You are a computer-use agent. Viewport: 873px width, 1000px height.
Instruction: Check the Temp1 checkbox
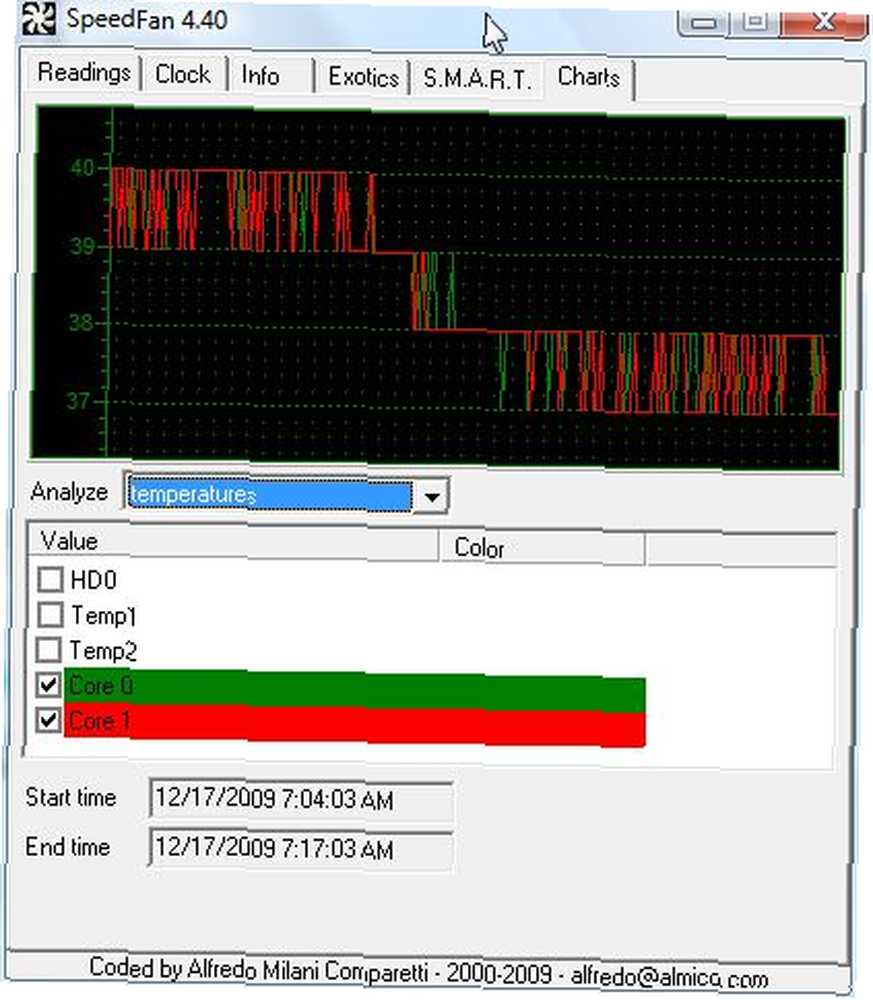(x=50, y=615)
